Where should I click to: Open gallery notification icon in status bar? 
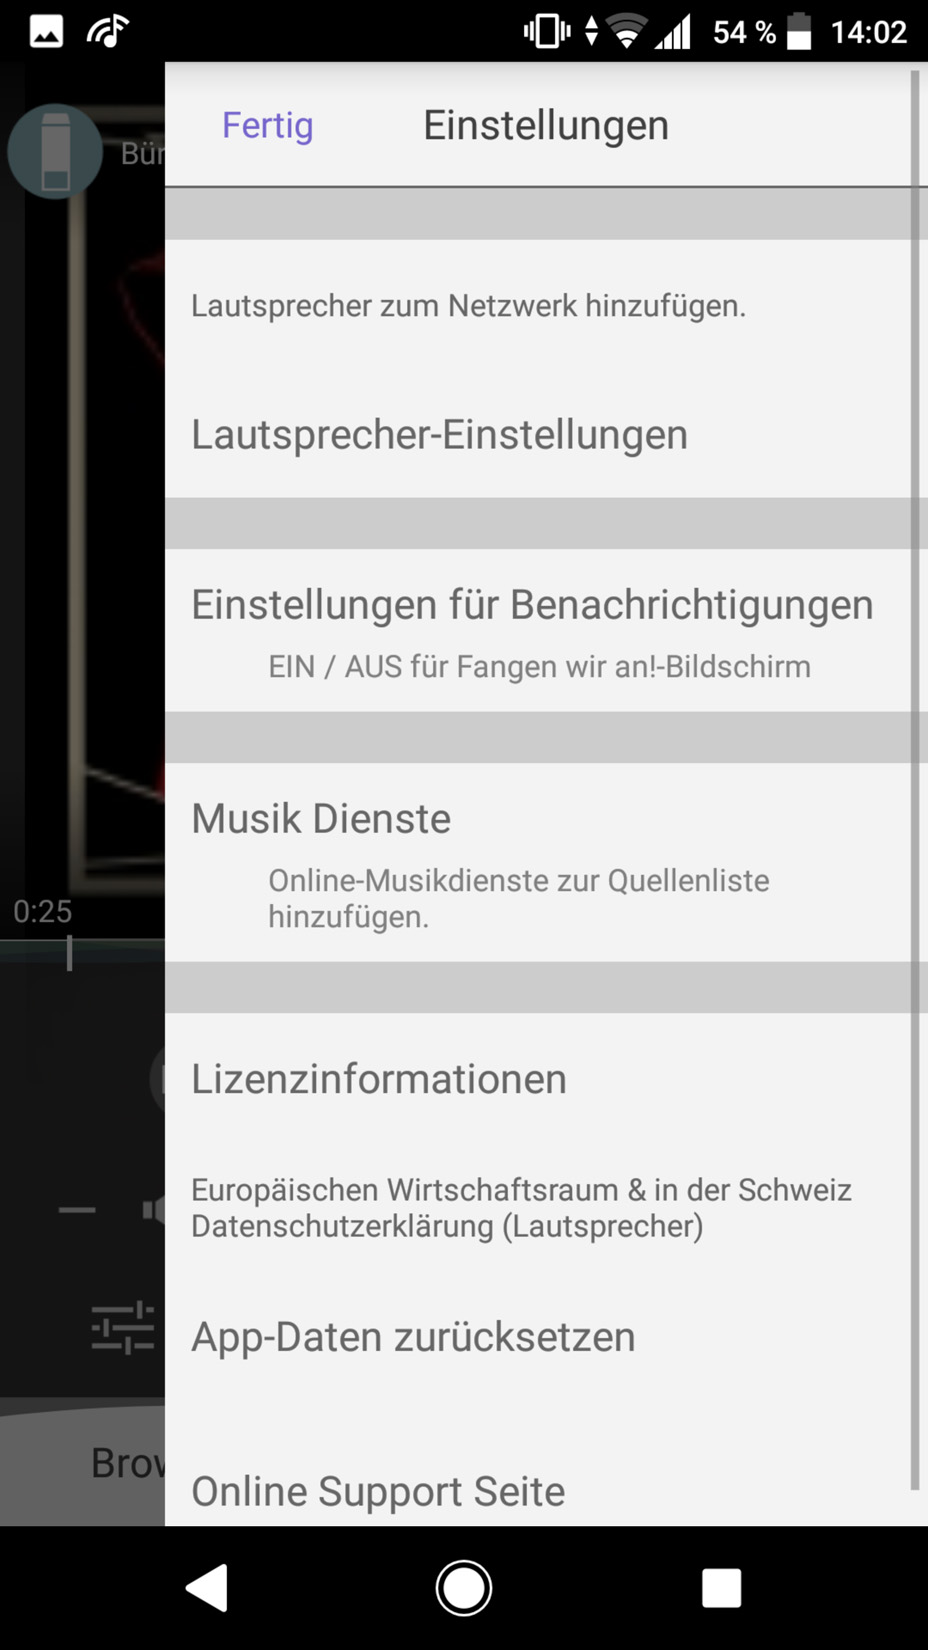point(46,33)
